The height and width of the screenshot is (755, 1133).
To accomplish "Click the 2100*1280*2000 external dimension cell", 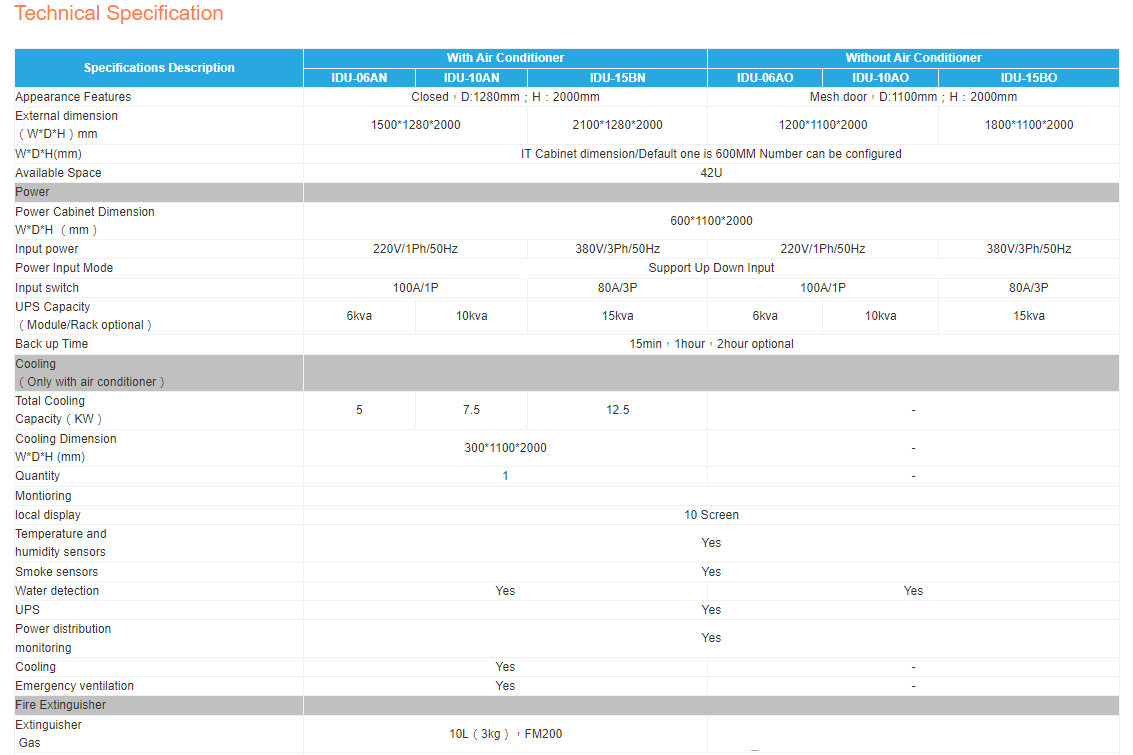I will point(617,125).
